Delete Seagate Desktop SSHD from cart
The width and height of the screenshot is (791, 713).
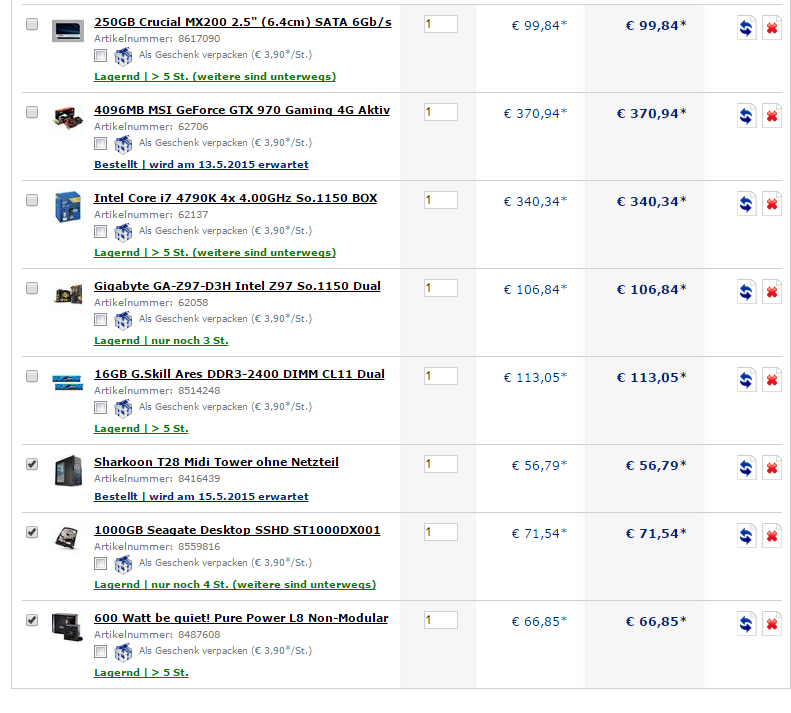pyautogui.click(x=772, y=536)
